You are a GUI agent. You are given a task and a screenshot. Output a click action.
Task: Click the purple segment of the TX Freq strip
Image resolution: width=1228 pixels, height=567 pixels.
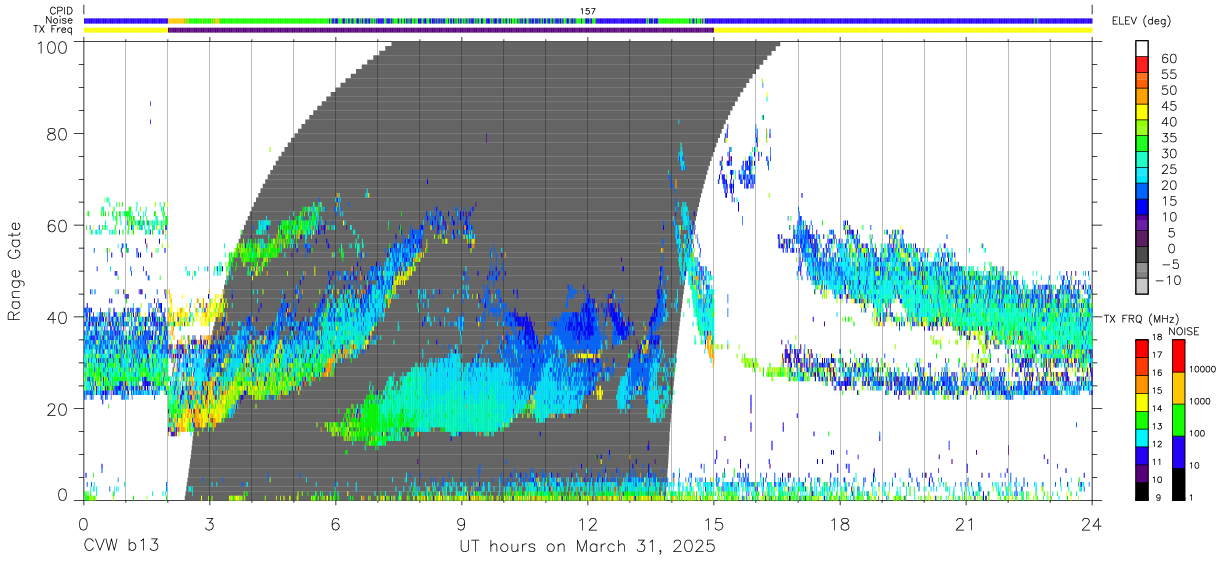(x=441, y=30)
